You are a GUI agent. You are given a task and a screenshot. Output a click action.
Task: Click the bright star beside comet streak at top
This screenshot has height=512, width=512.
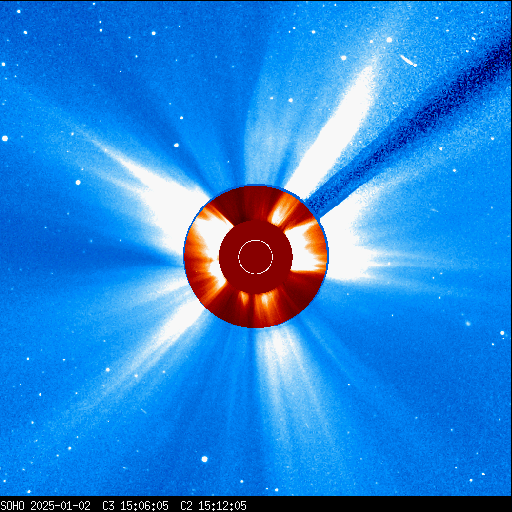tap(389, 40)
